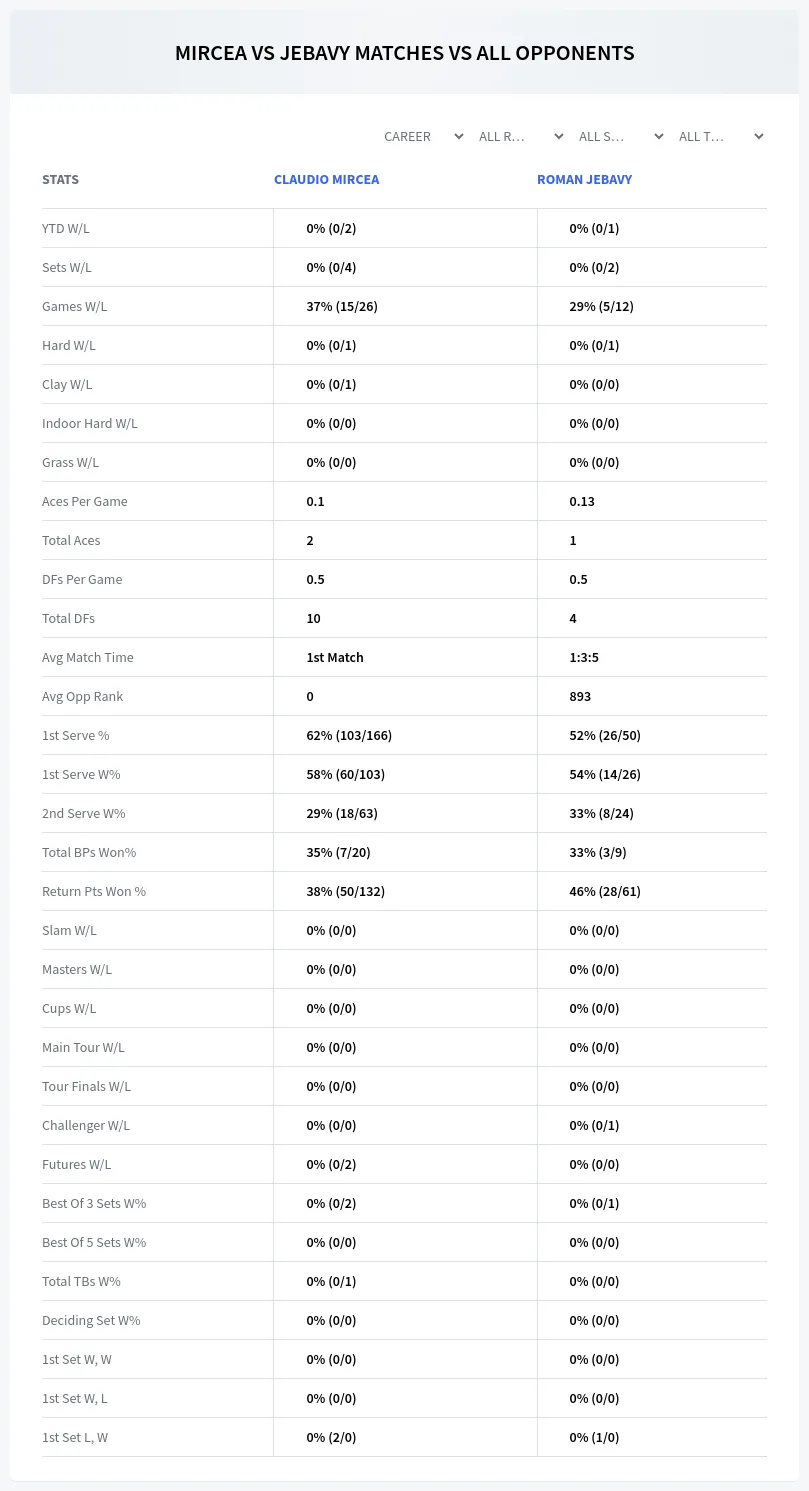Click Mircea's Return Pts Won 38% (50/132)
The width and height of the screenshot is (809, 1491).
tap(345, 891)
